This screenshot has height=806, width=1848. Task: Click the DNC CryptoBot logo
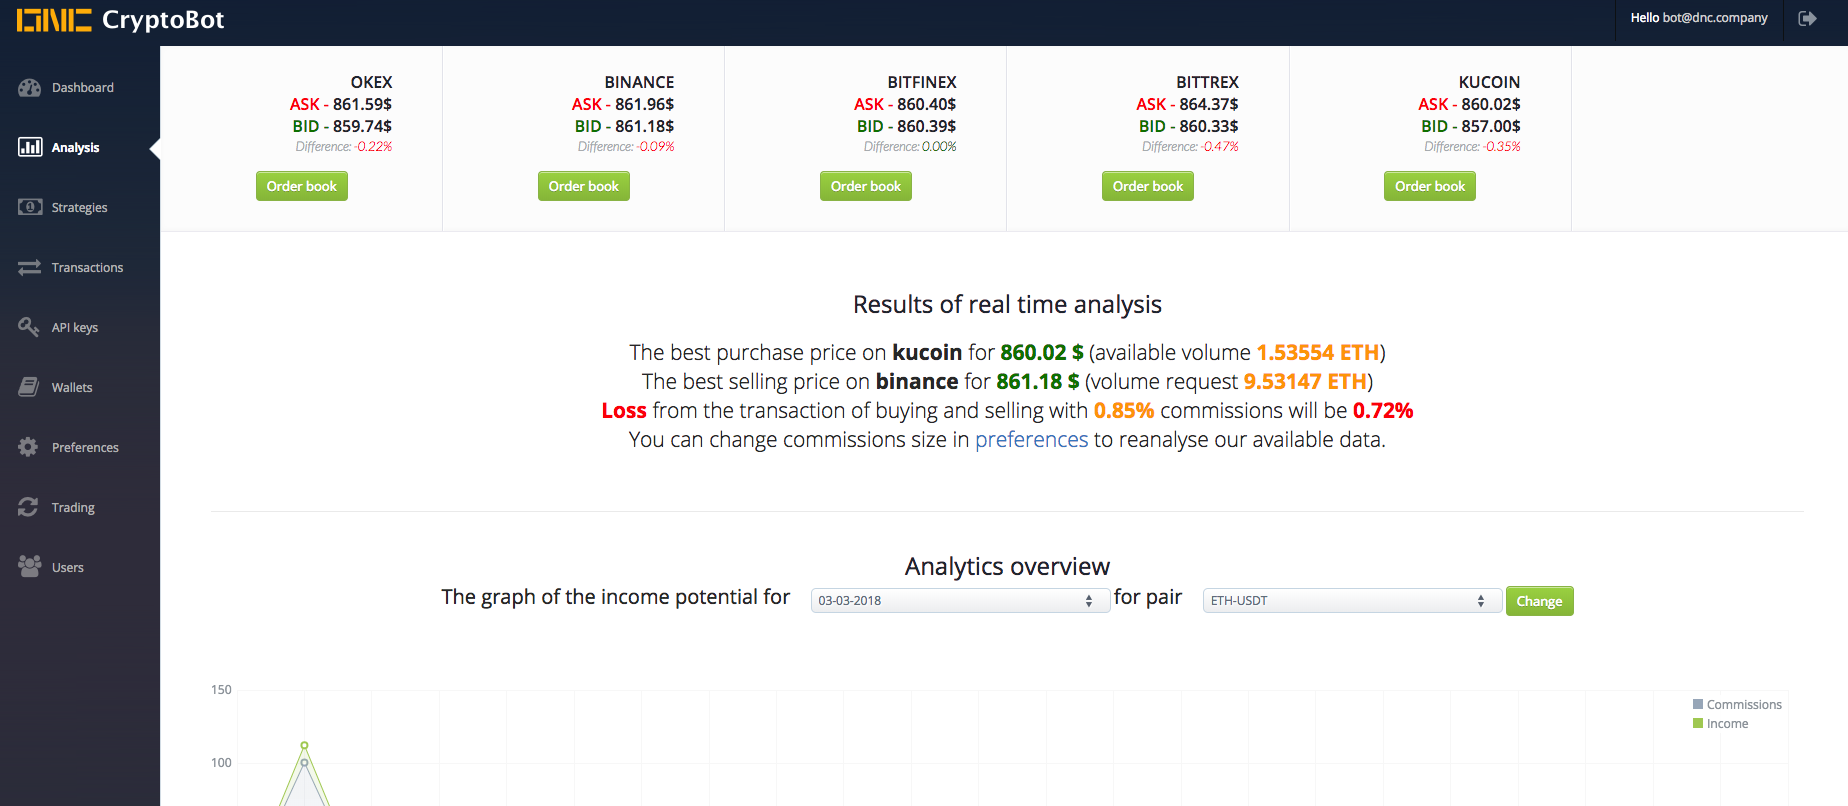tap(120, 20)
